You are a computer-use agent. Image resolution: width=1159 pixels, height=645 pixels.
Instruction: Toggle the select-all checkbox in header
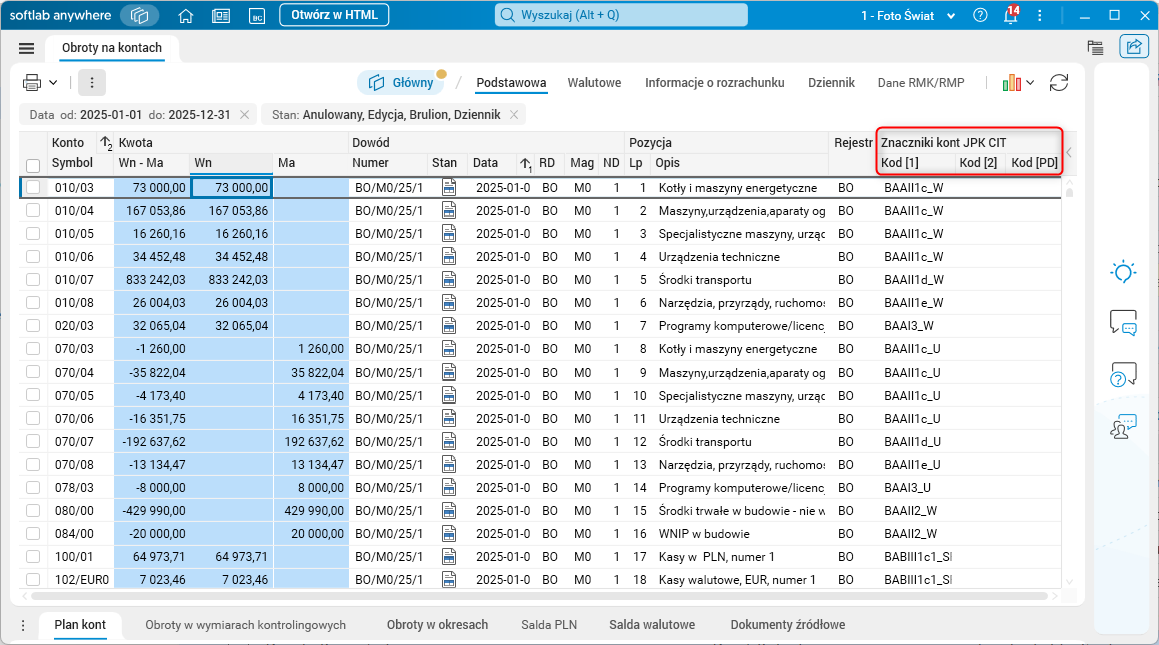33,165
